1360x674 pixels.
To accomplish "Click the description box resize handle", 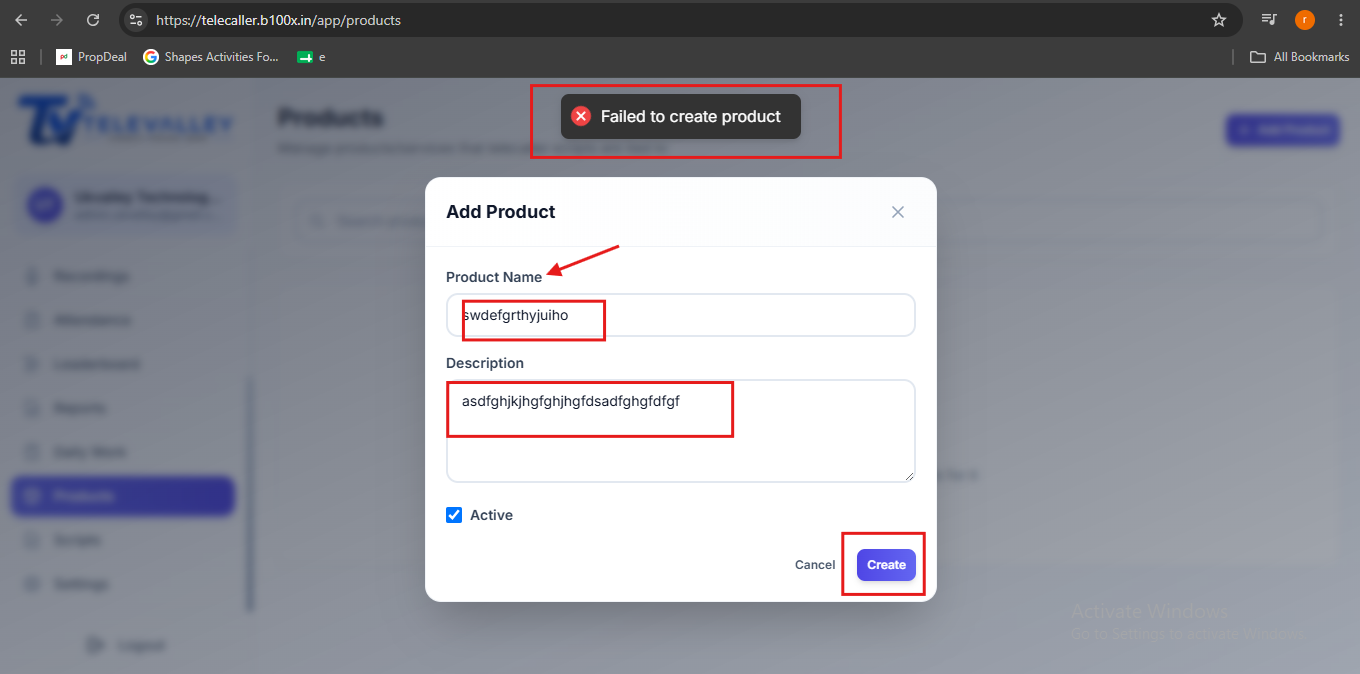I will pos(909,476).
